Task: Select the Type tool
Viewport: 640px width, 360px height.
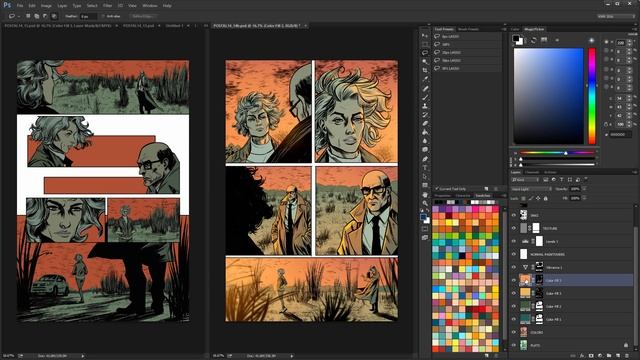Action: (x=425, y=168)
